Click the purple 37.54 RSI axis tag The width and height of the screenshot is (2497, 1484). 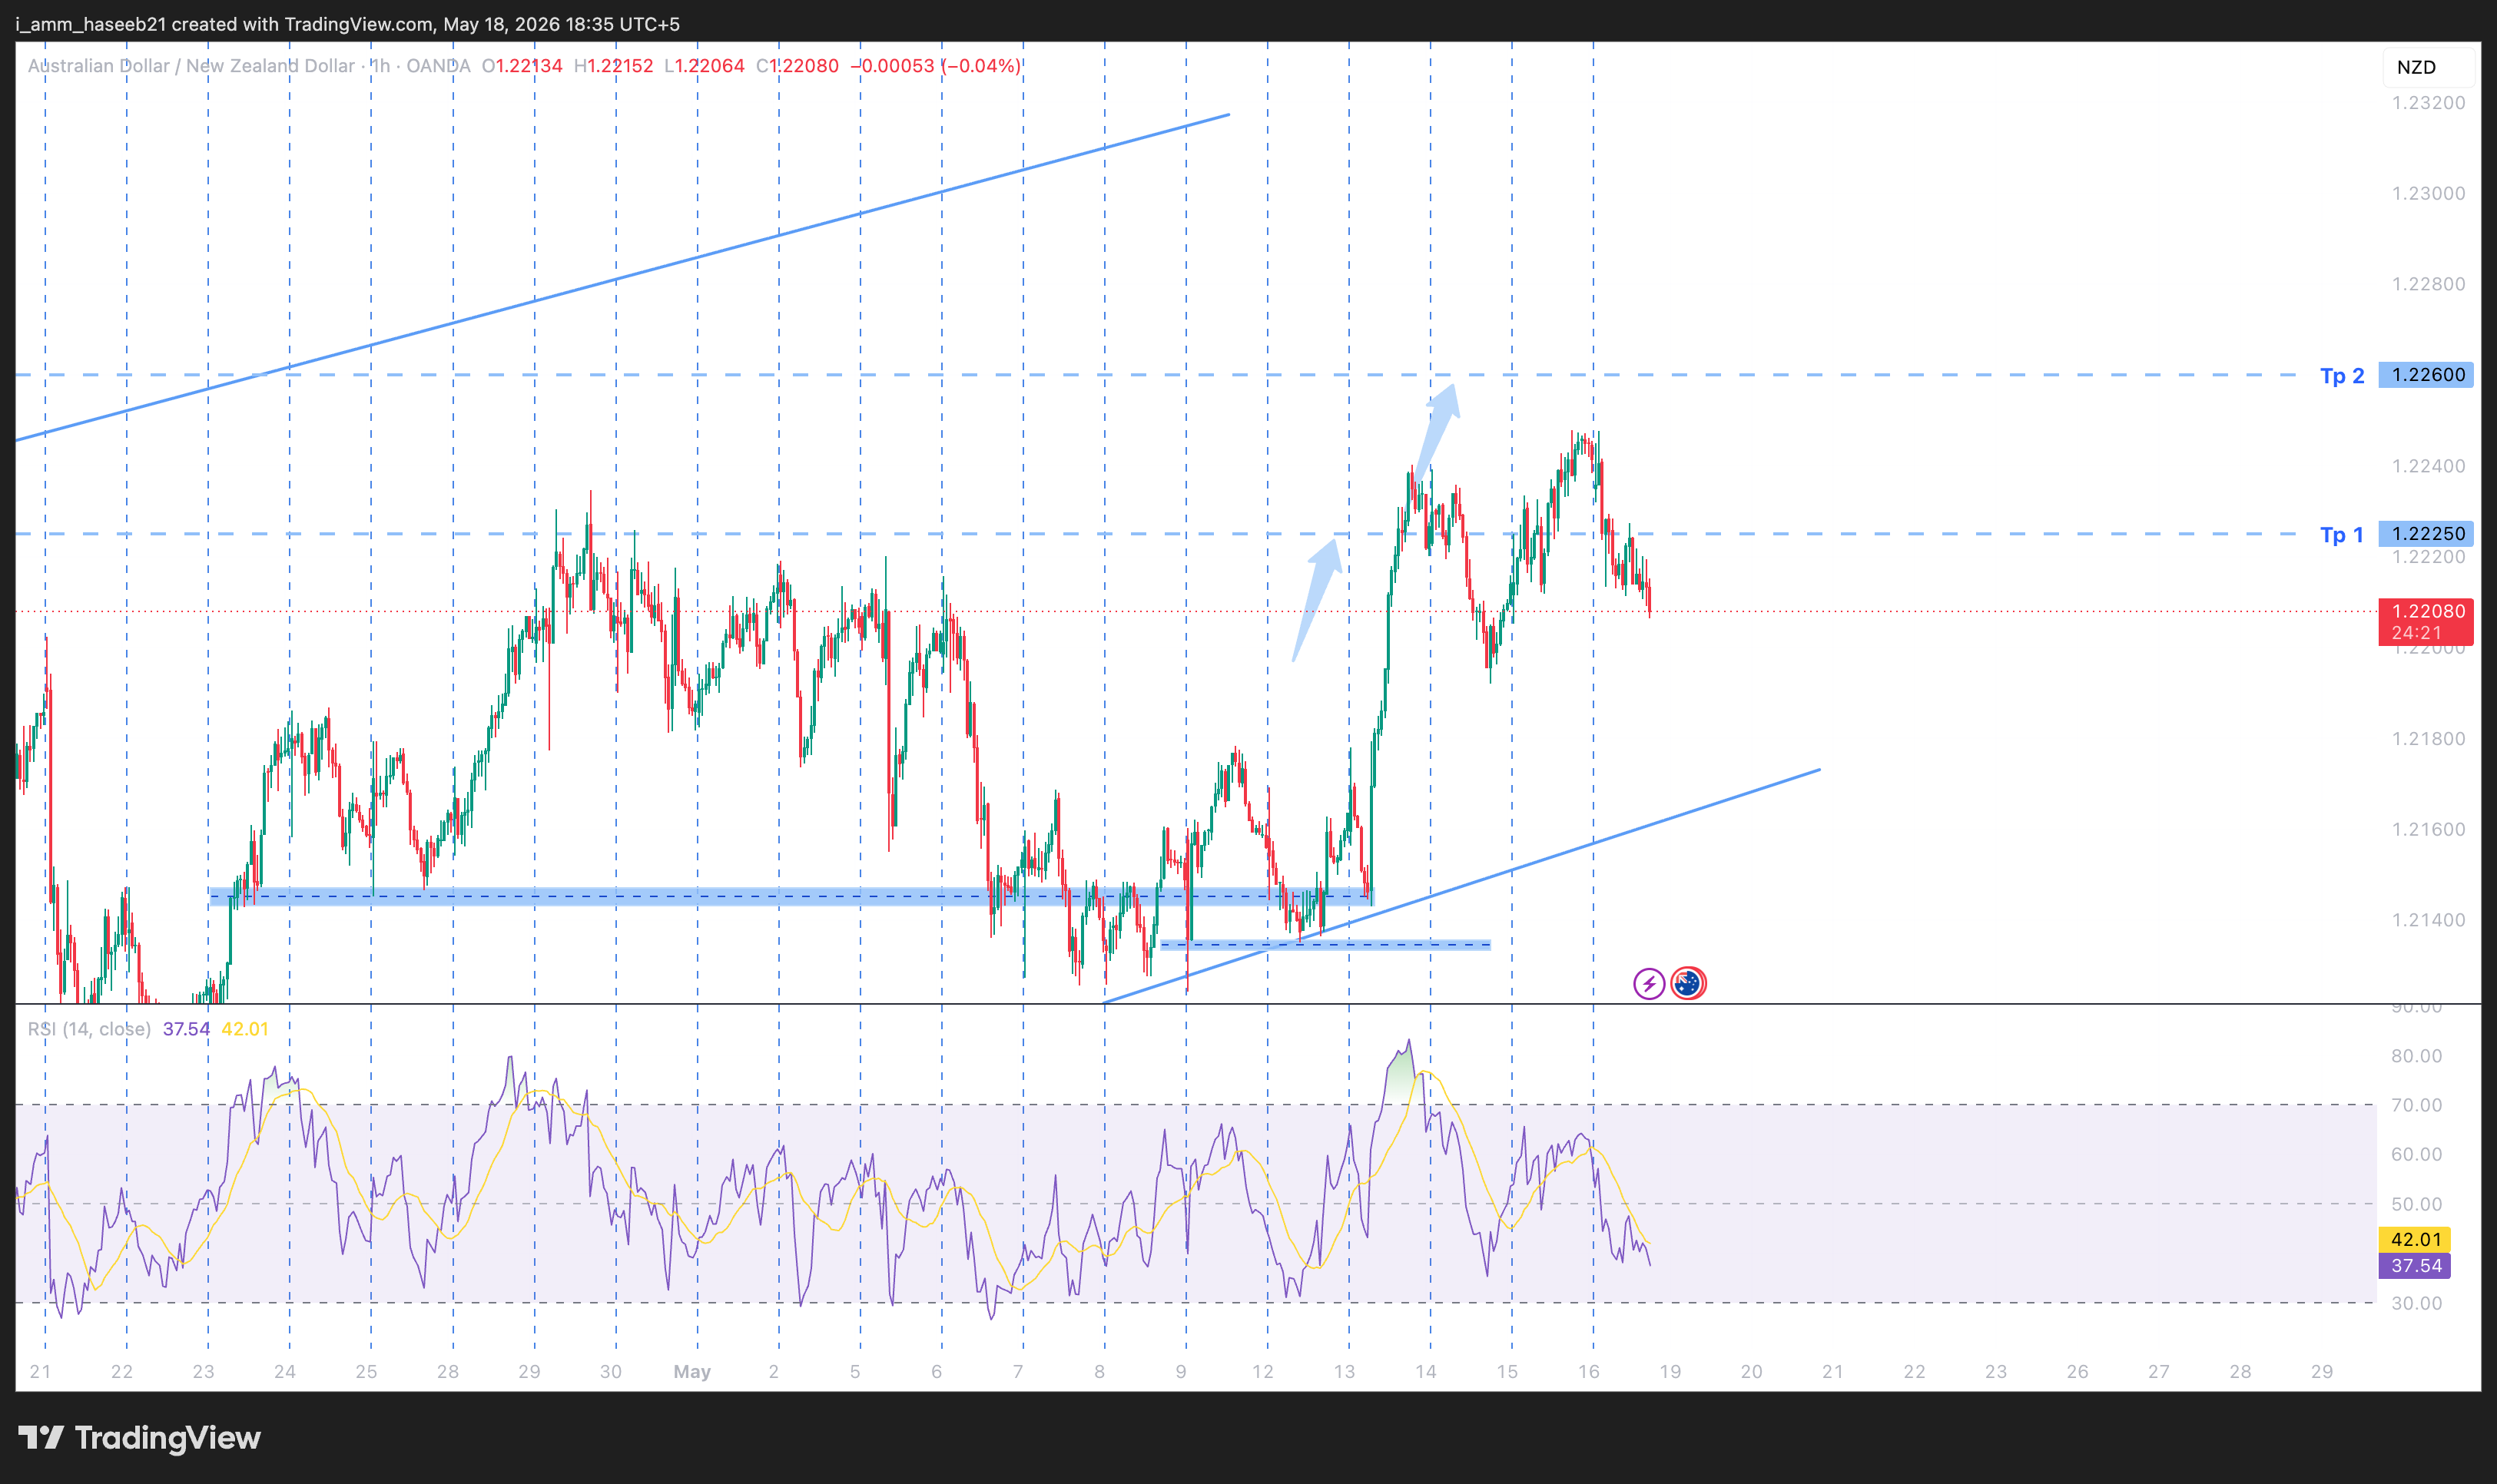click(x=2415, y=1266)
